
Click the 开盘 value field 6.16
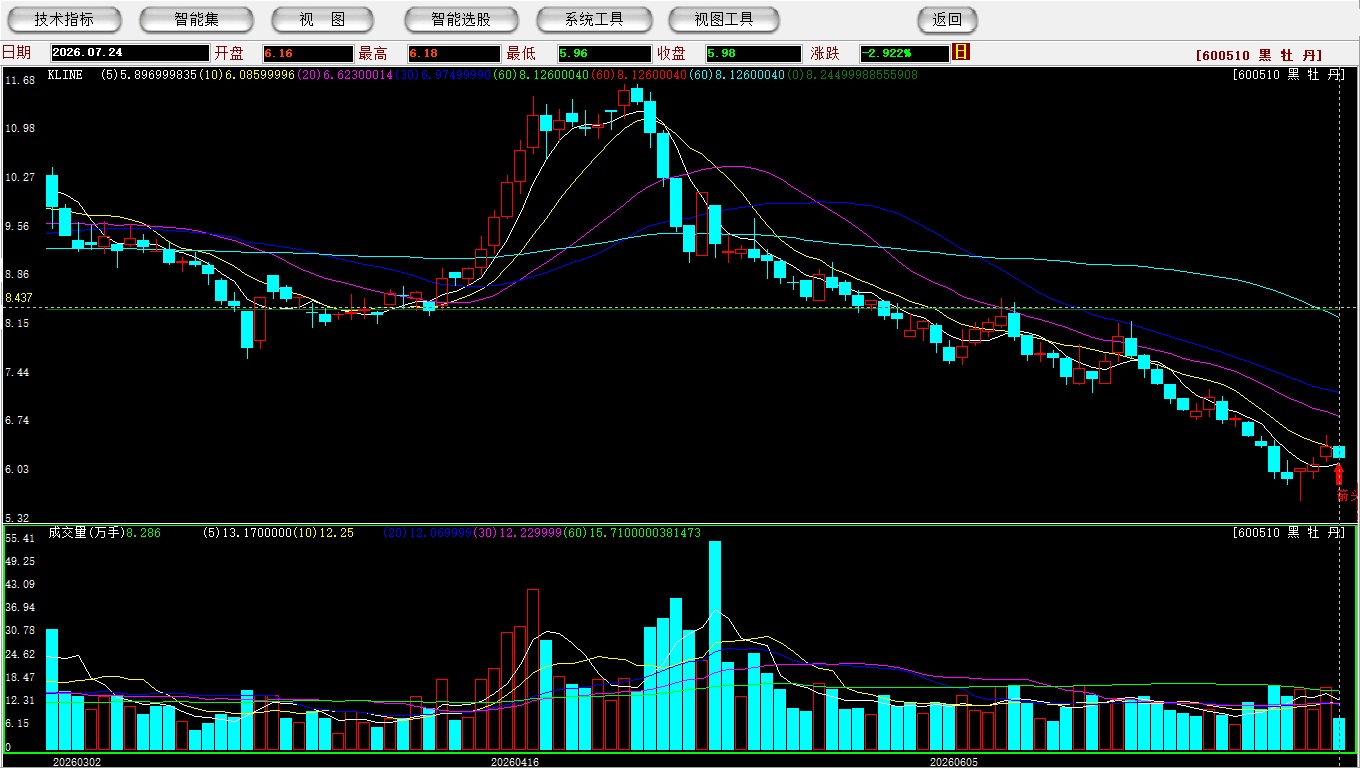click(308, 53)
